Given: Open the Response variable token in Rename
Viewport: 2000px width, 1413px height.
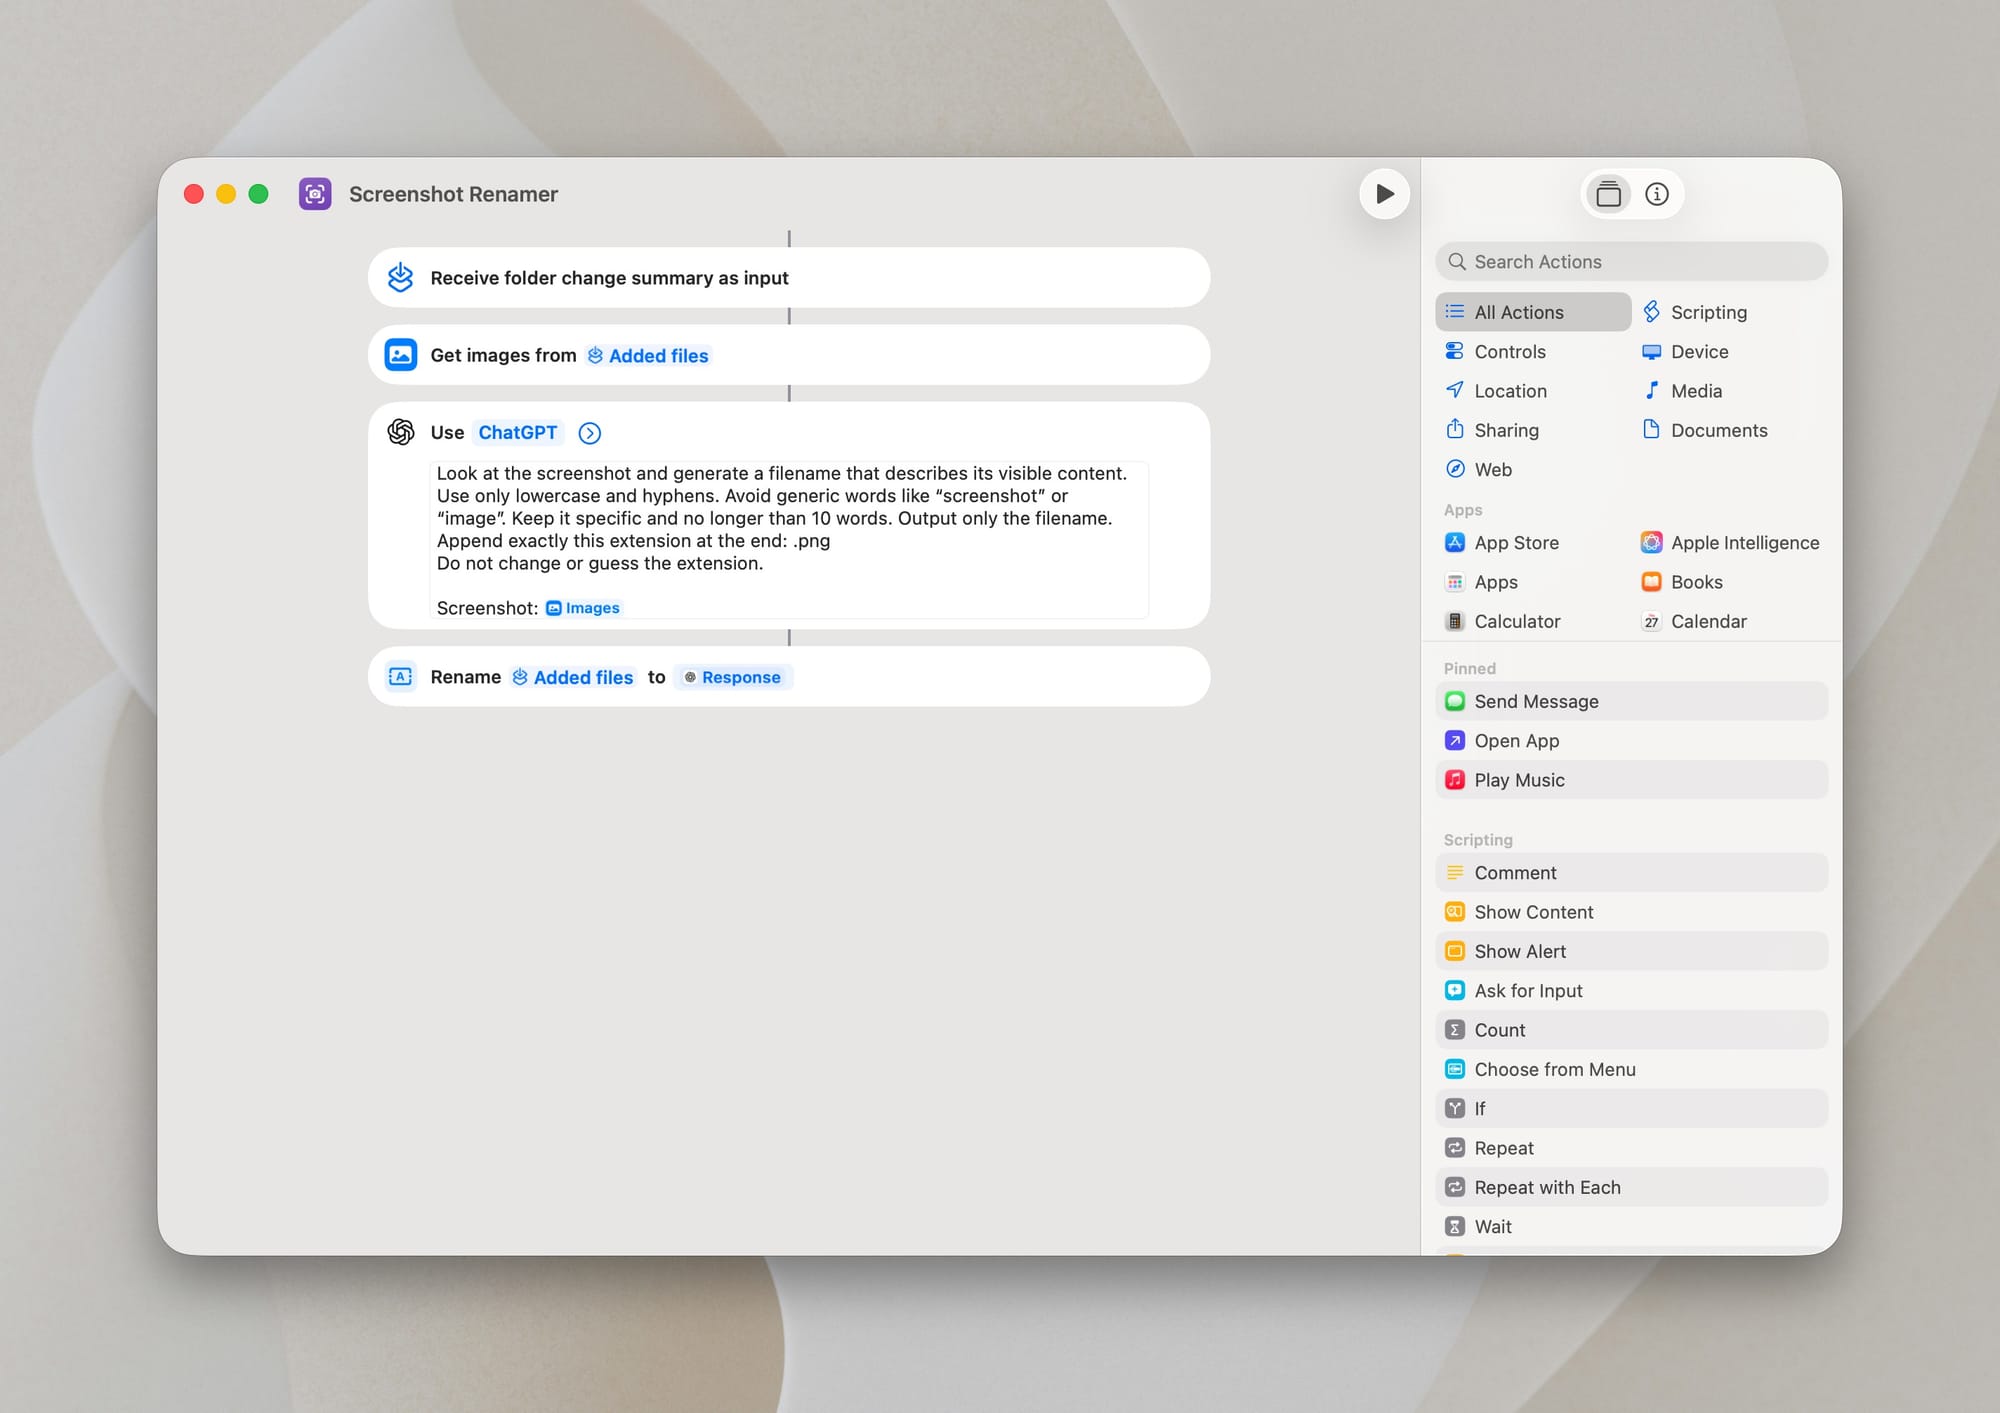Looking at the screenshot, I should (x=733, y=677).
